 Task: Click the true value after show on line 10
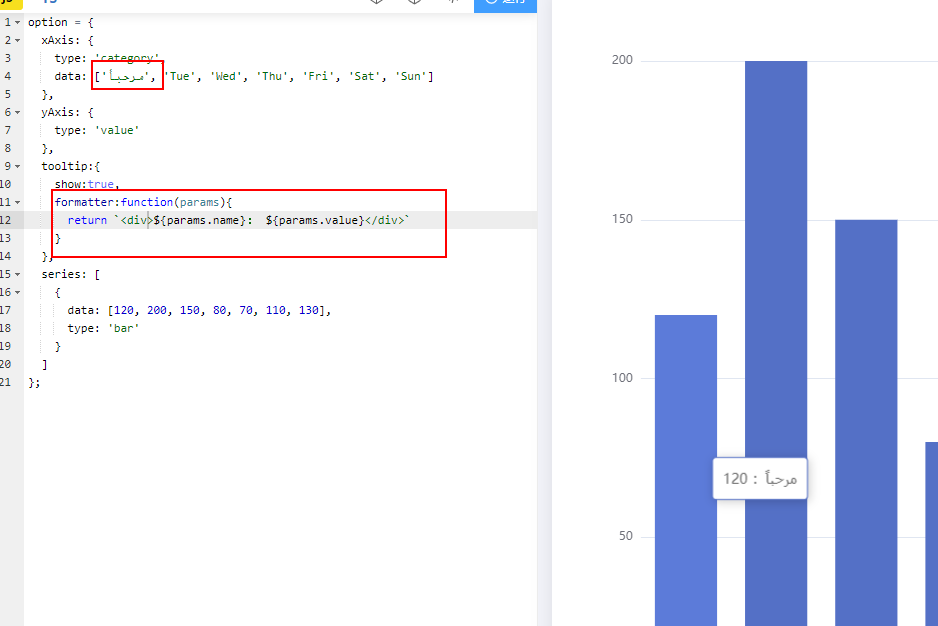pyautogui.click(x=102, y=184)
